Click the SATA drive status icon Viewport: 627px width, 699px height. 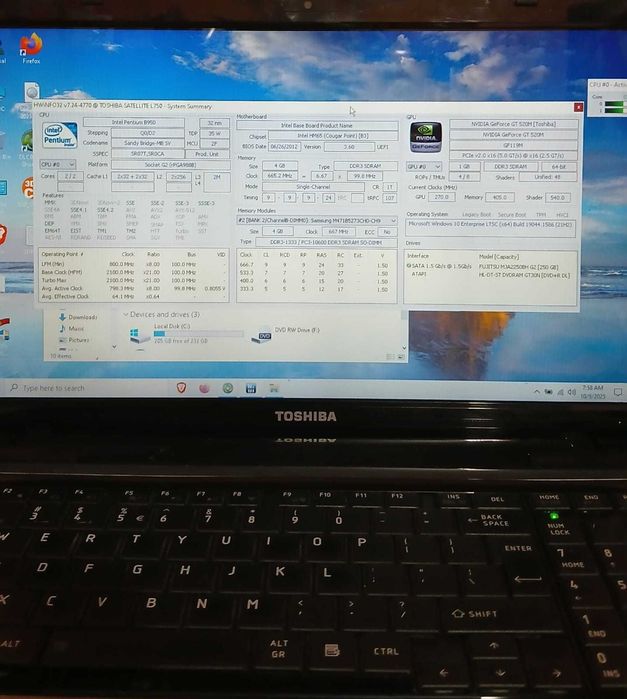[408, 266]
